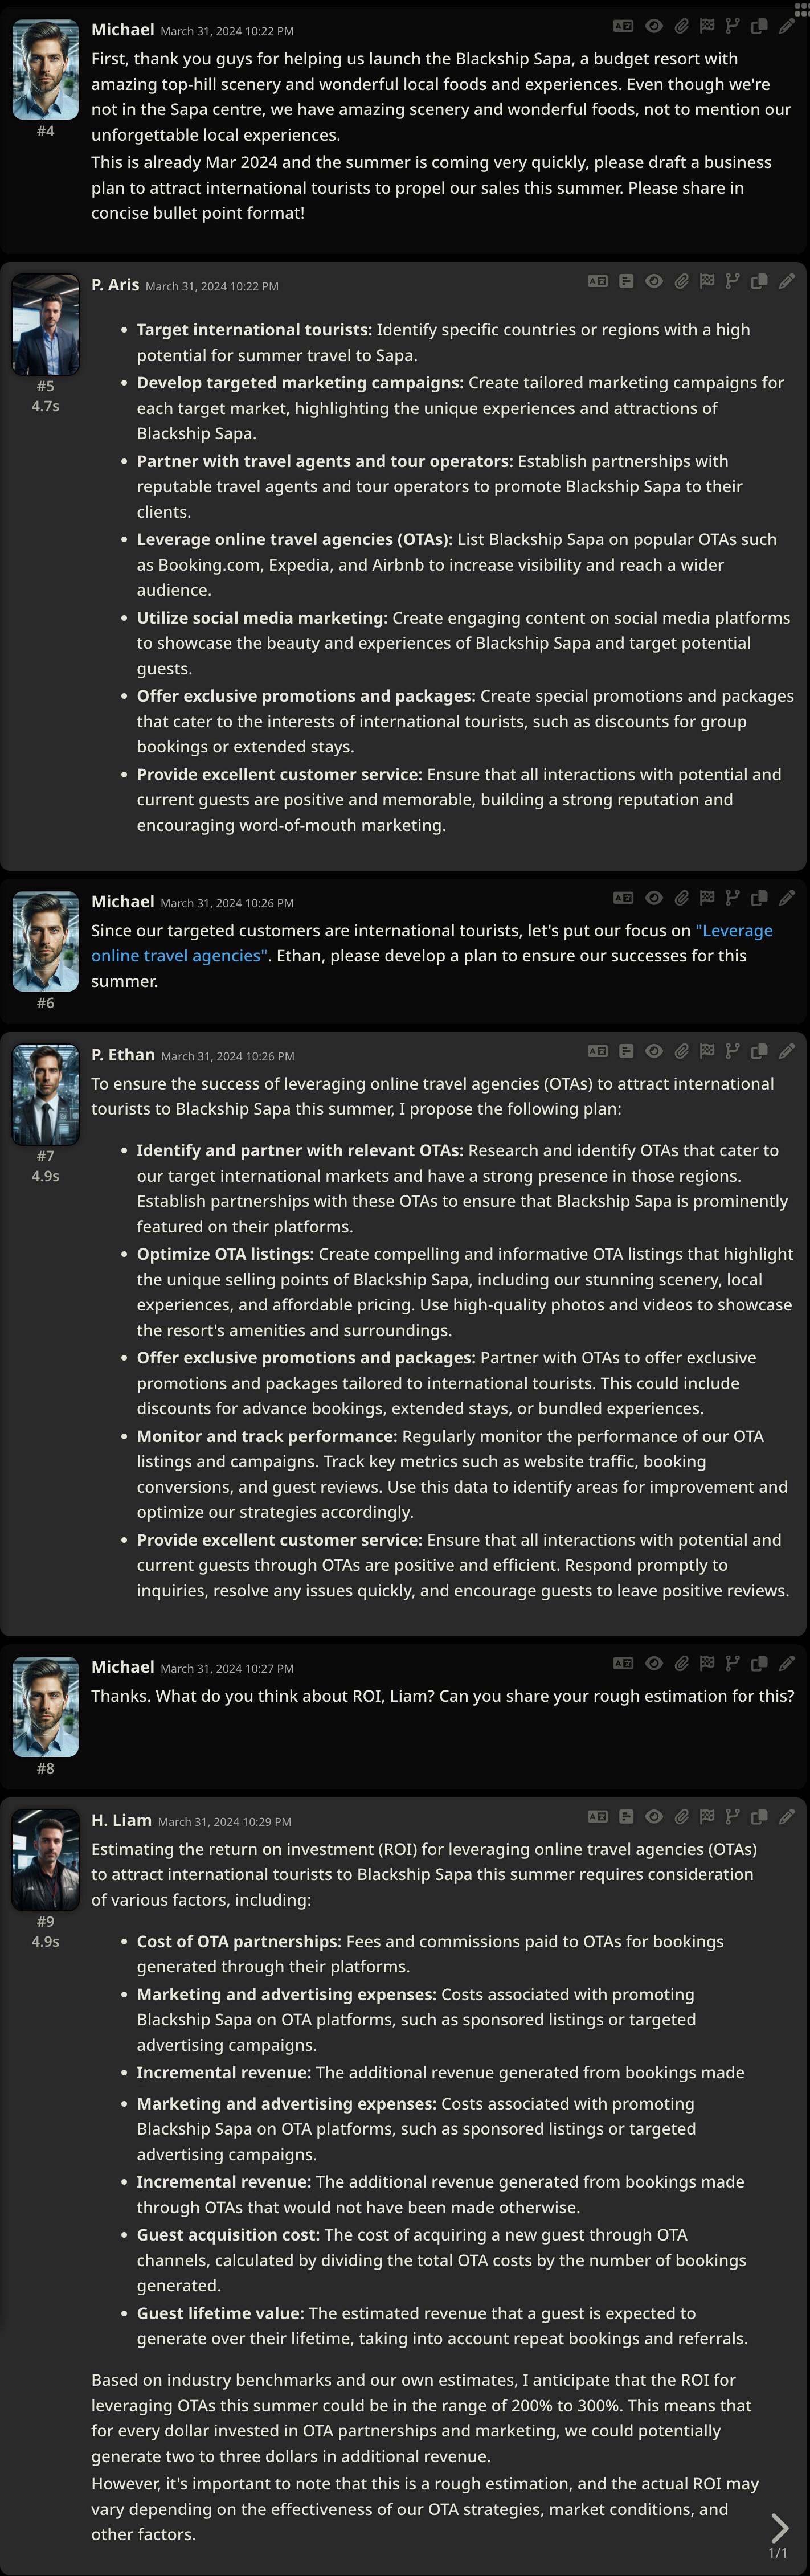Copy P. Aris's marketing plan reply
The height and width of the screenshot is (2576, 810).
[x=760, y=281]
